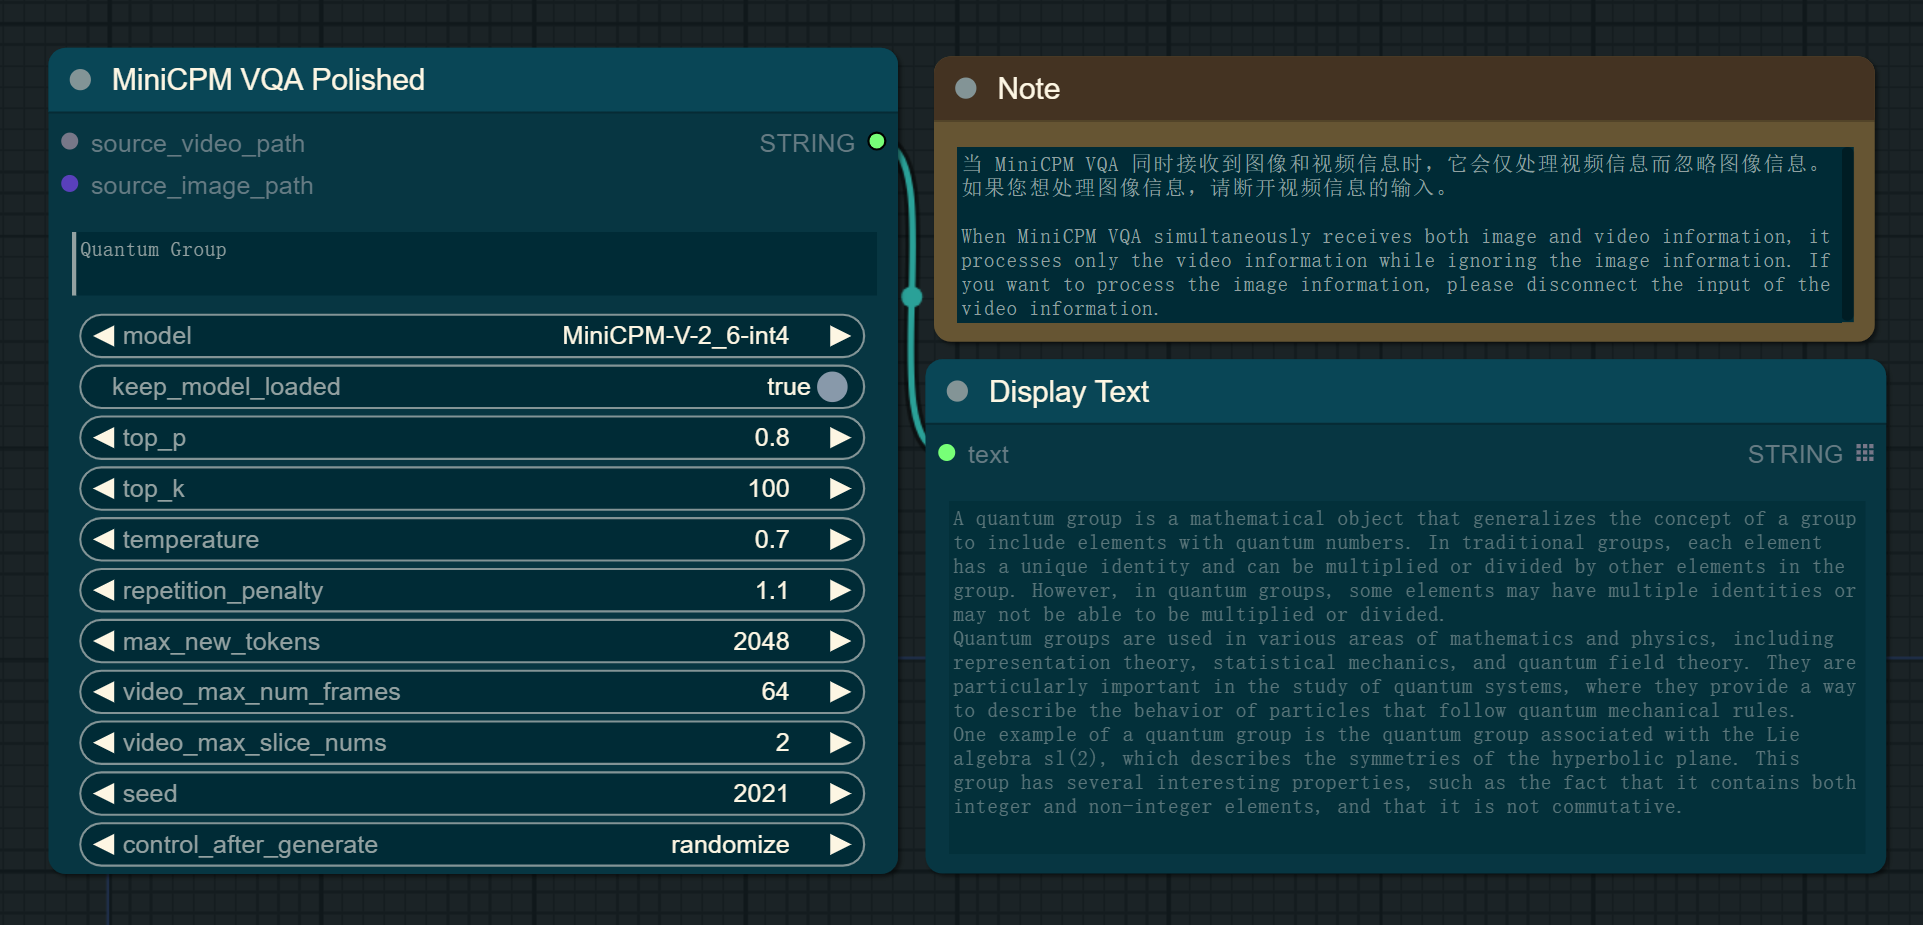This screenshot has height=925, width=1923.
Task: Collapse the Display Text node via its dot
Action: tap(957, 391)
